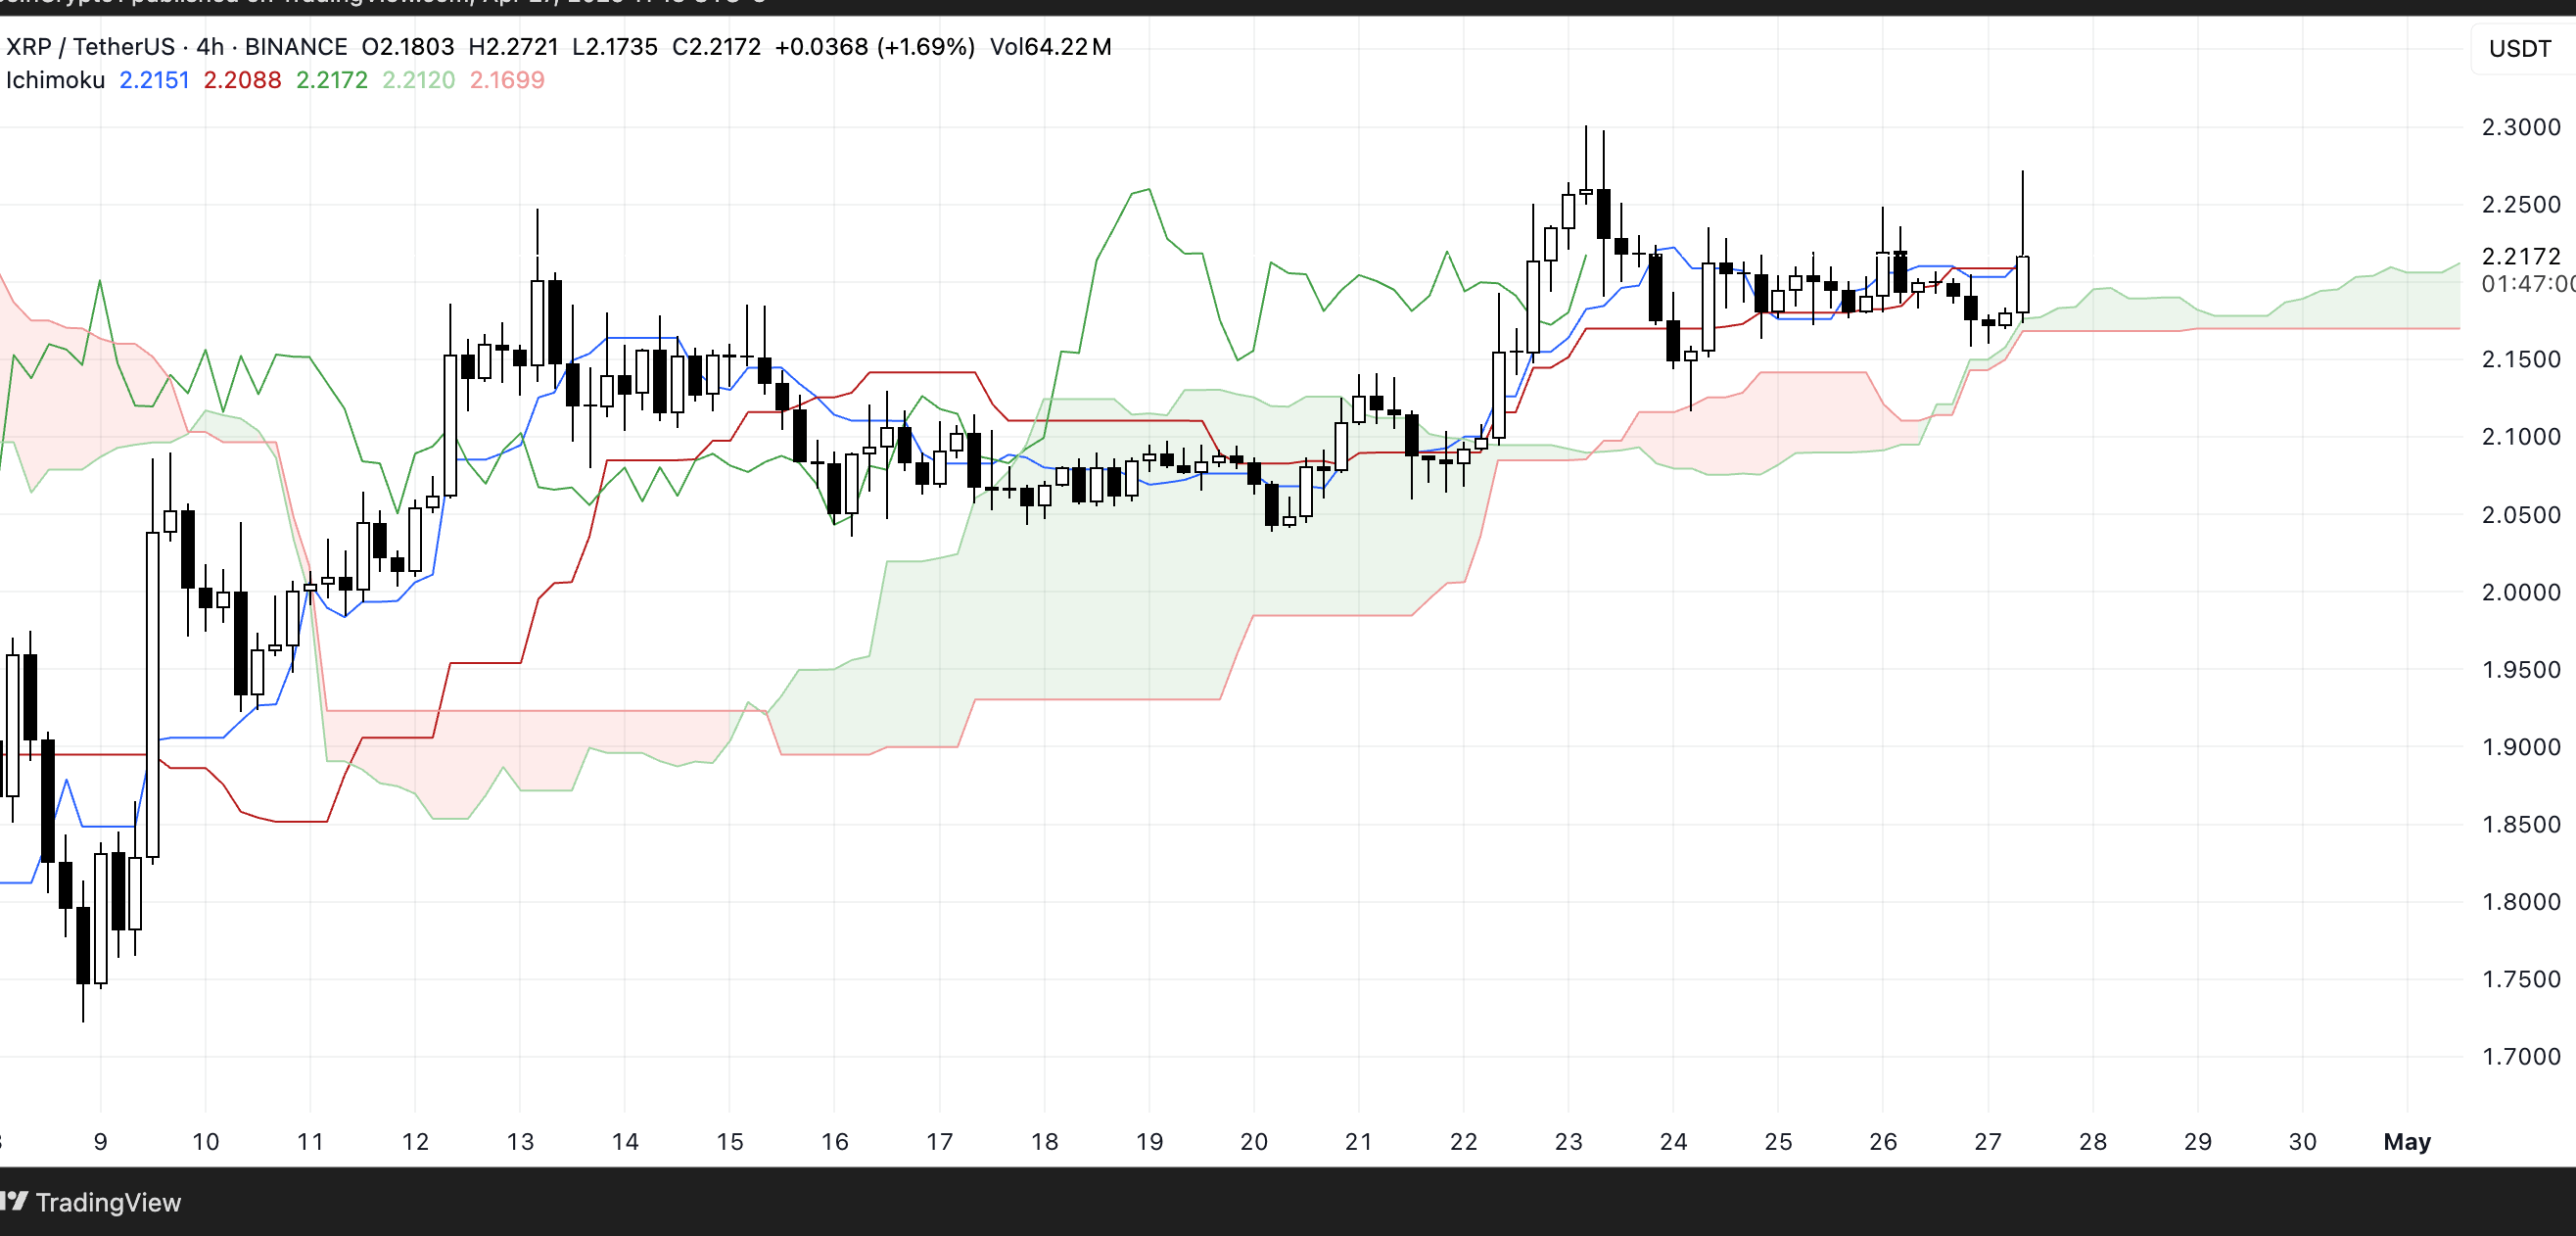Click the 2.3000 price axis label
Image resolution: width=2576 pixels, height=1236 pixels.
2521,127
